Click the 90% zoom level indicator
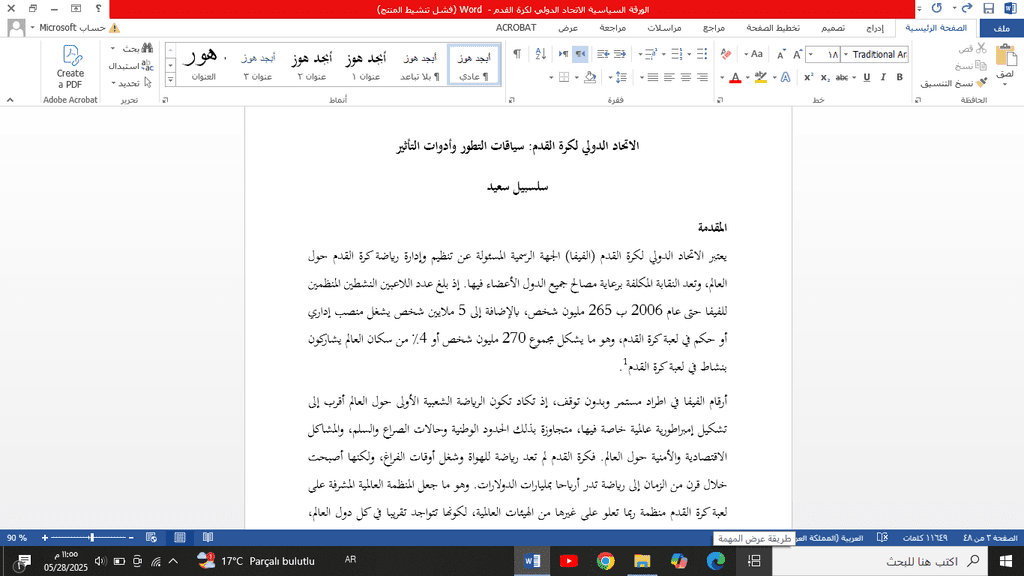Screen dimensions: 1024x576 pos(17,538)
